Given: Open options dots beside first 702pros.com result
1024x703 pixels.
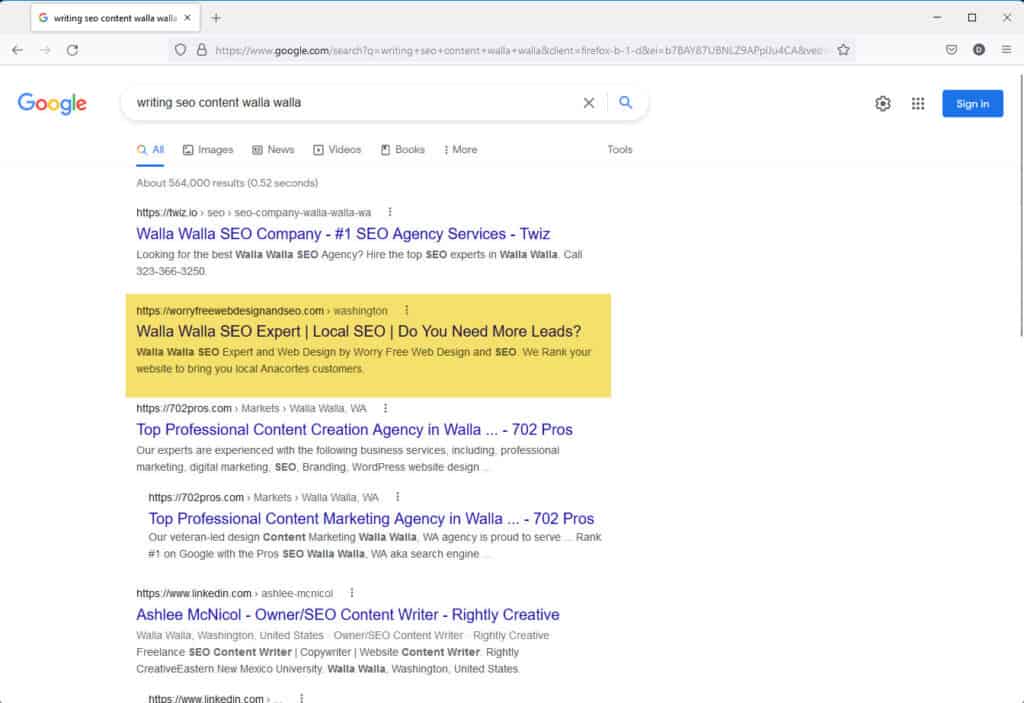Looking at the screenshot, I should [385, 408].
